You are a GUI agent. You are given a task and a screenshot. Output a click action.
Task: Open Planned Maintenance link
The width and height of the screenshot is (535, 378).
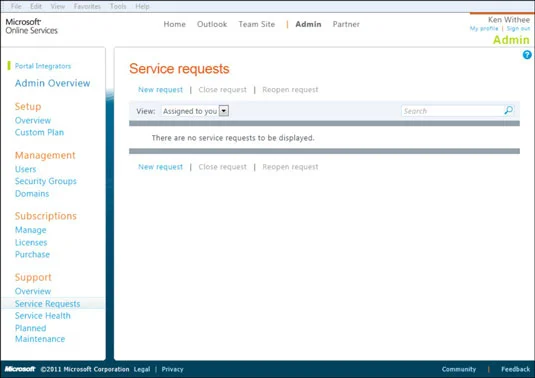(x=40, y=333)
